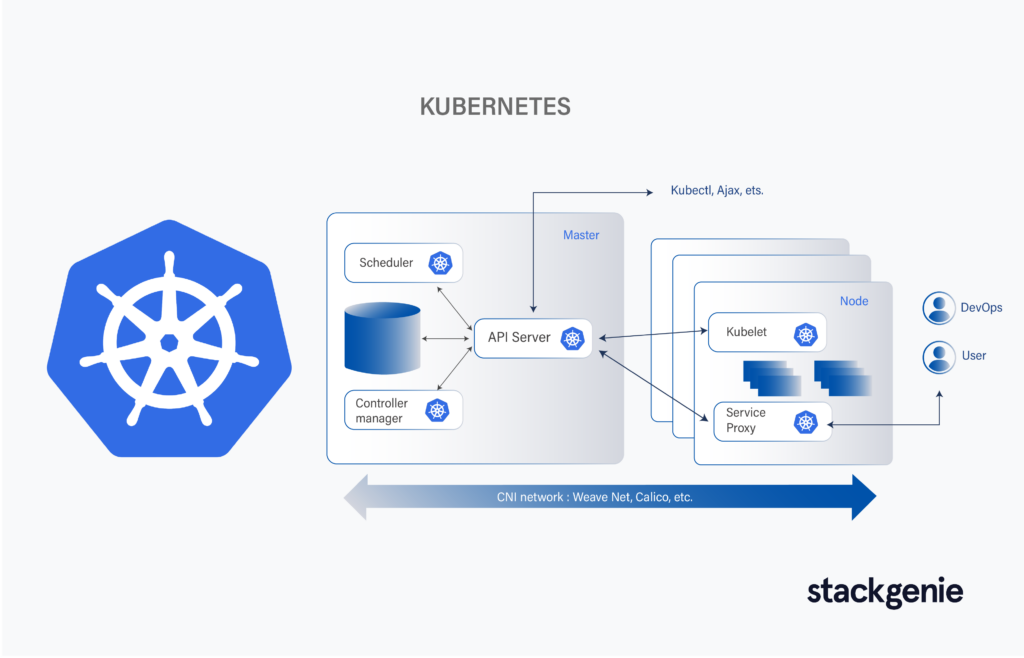The width and height of the screenshot is (1024, 658).
Task: Click the DevOps text label
Action: pyautogui.click(x=982, y=307)
